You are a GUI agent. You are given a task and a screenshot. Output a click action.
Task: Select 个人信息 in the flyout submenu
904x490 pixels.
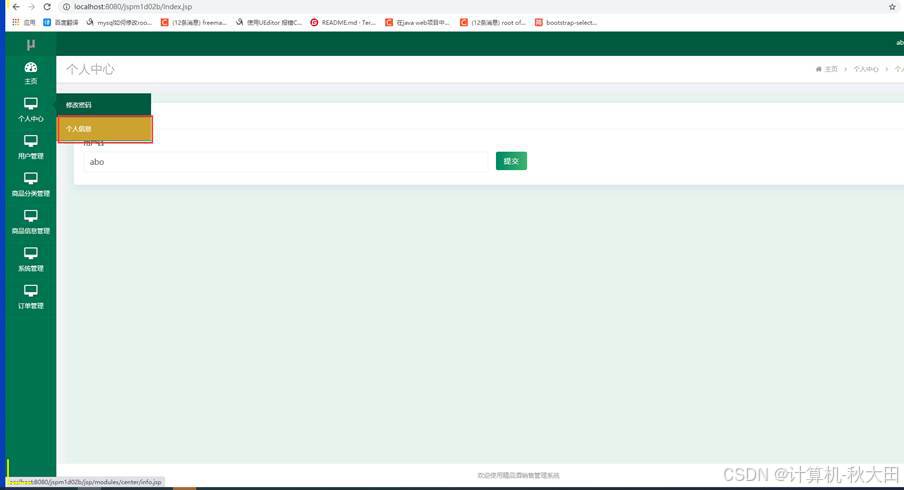(105, 129)
